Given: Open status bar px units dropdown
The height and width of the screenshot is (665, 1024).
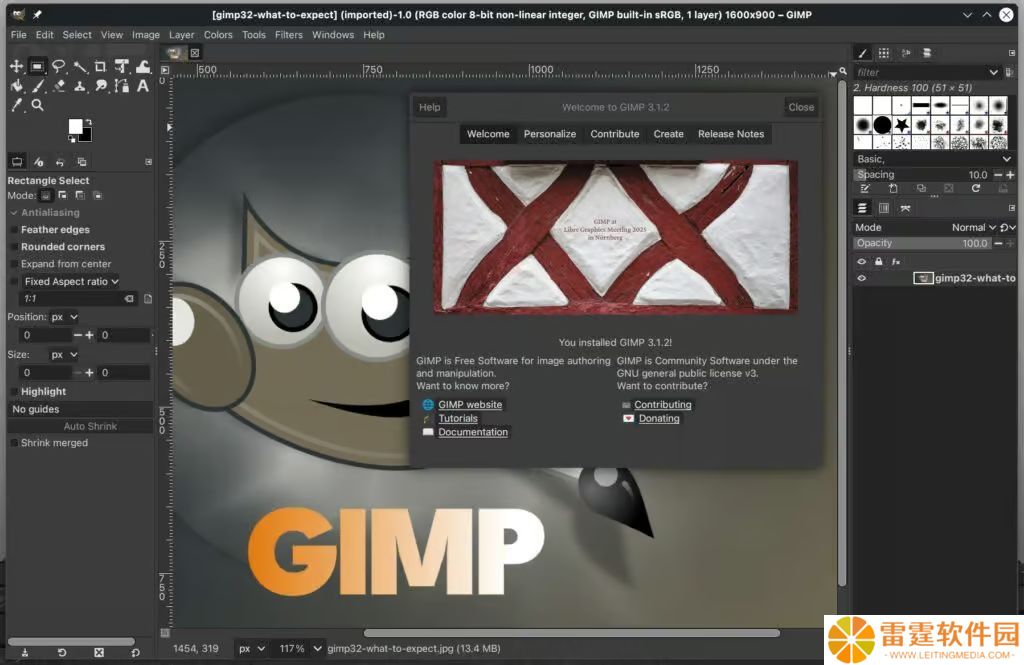Looking at the screenshot, I should (251, 649).
